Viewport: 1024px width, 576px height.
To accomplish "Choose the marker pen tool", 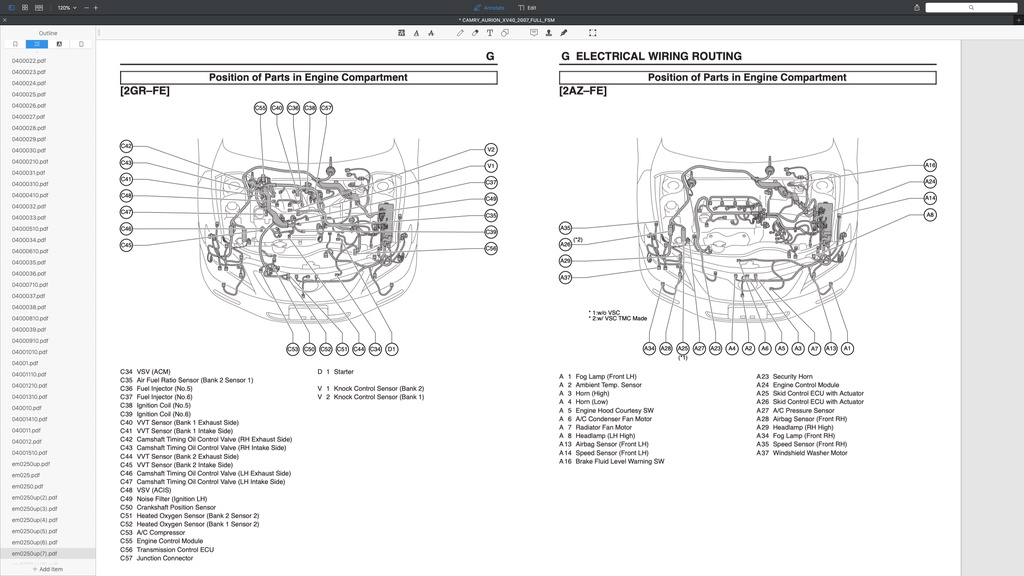I will pos(475,32).
